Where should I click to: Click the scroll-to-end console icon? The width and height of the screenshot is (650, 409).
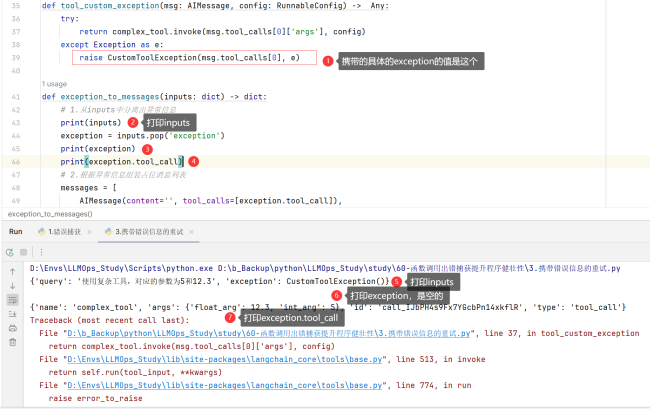tap(12, 314)
